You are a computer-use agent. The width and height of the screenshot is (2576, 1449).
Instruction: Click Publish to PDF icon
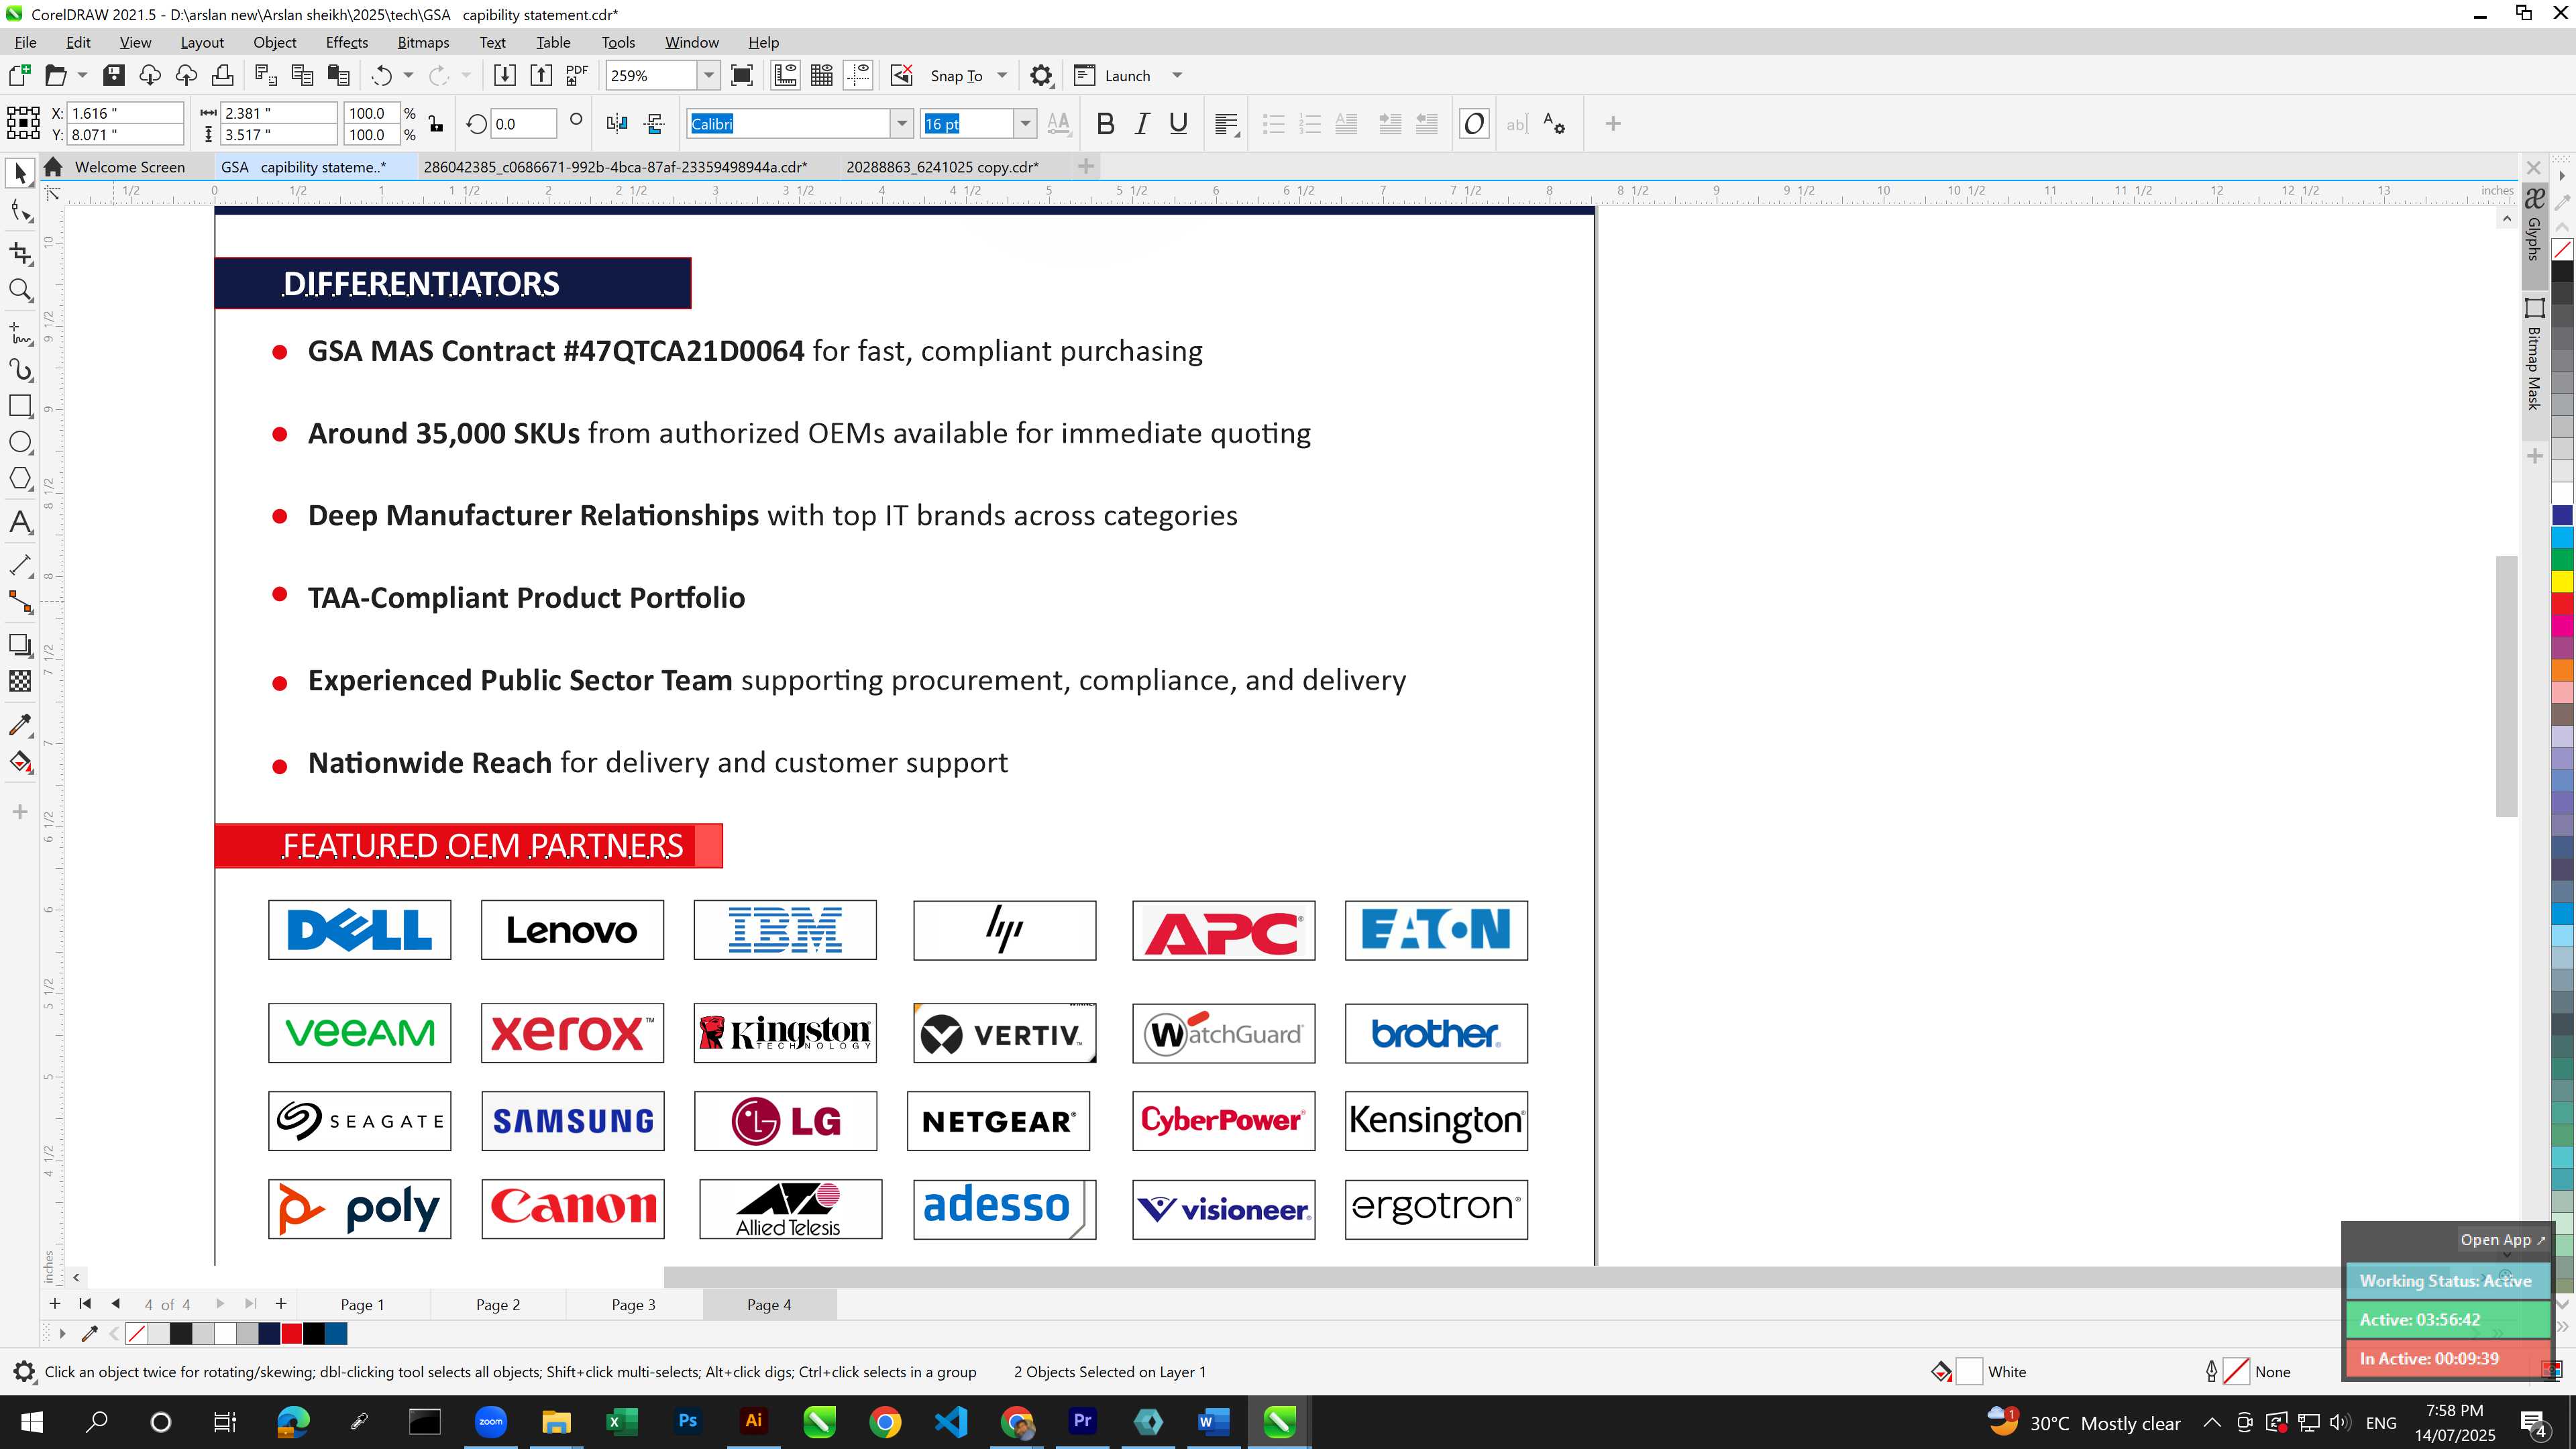[577, 75]
